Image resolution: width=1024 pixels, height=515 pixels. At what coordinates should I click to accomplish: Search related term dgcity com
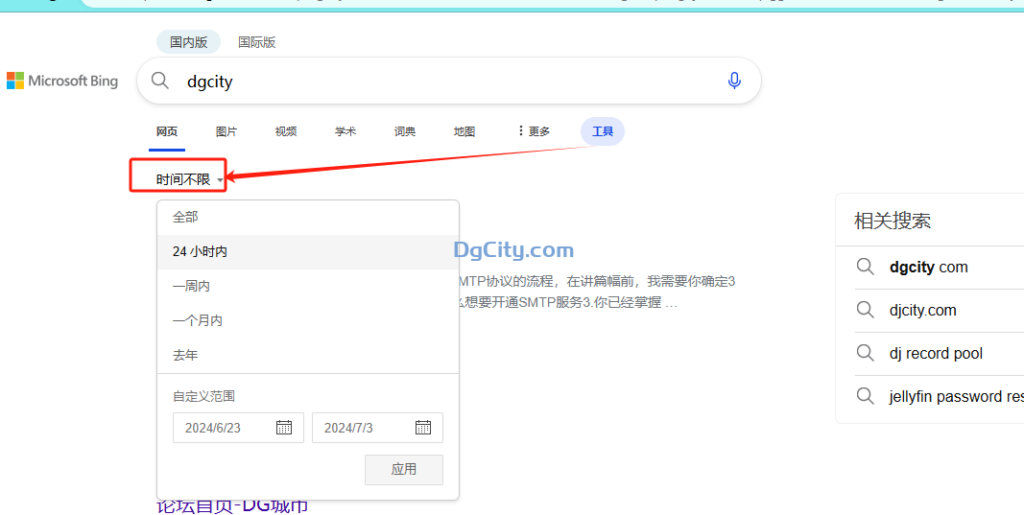pyautogui.click(x=928, y=267)
